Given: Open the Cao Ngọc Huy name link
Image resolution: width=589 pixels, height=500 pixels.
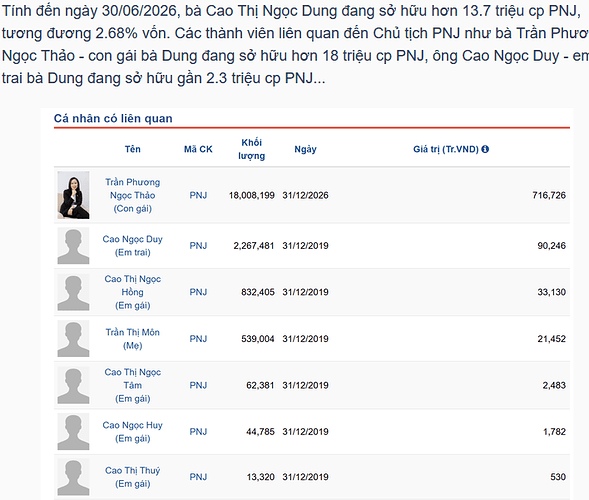Looking at the screenshot, I should coord(133,425).
